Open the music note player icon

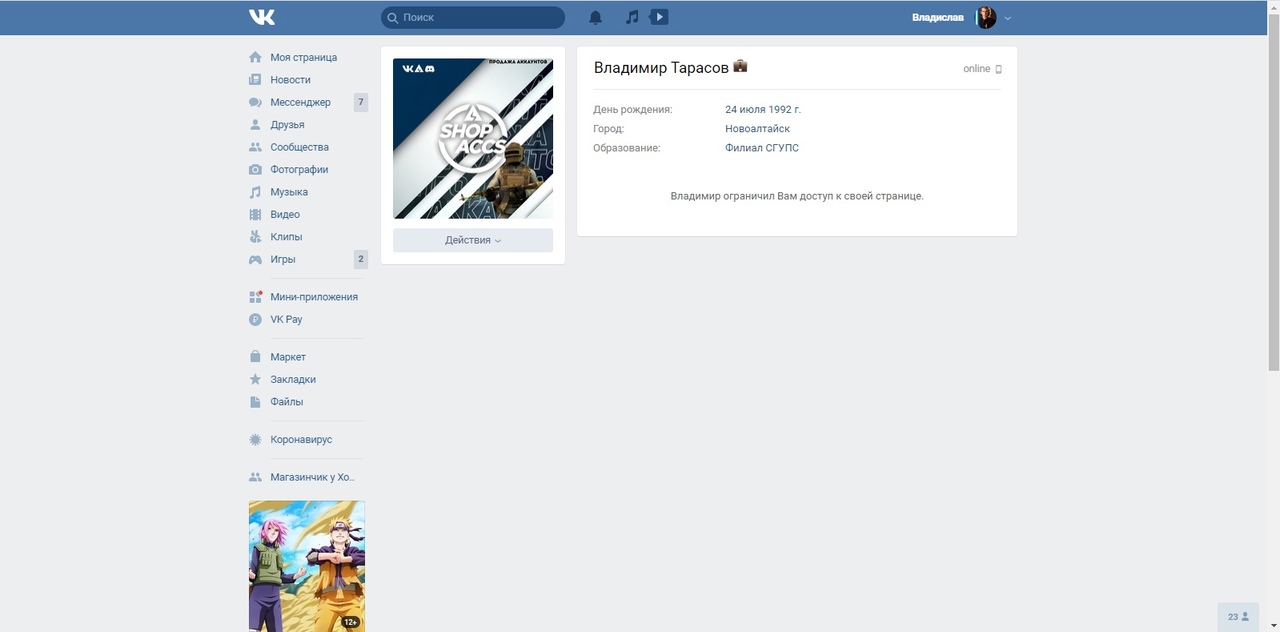tap(631, 17)
